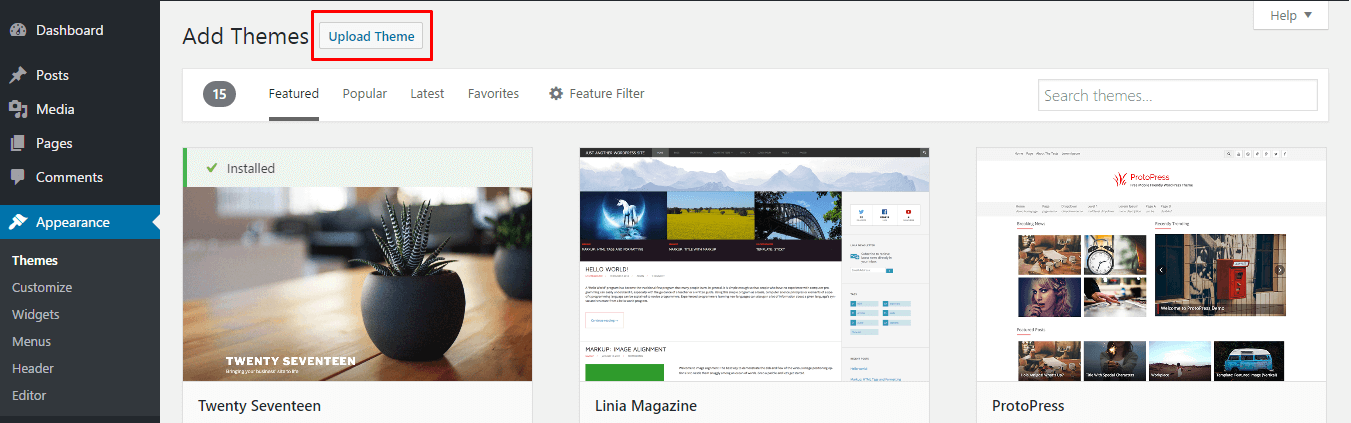Click the Media library icon

pos(18,109)
